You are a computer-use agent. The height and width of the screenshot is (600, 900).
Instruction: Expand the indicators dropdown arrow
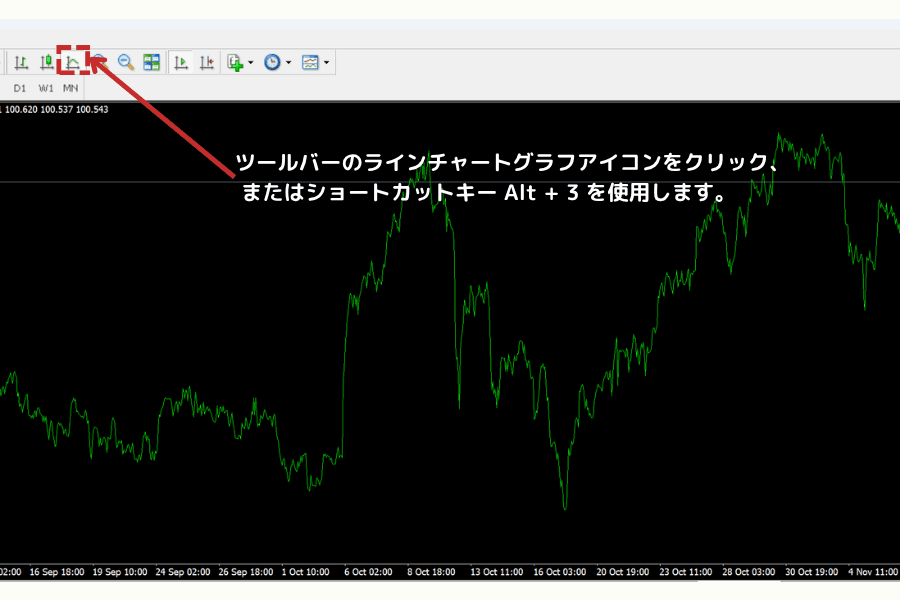pos(250,62)
